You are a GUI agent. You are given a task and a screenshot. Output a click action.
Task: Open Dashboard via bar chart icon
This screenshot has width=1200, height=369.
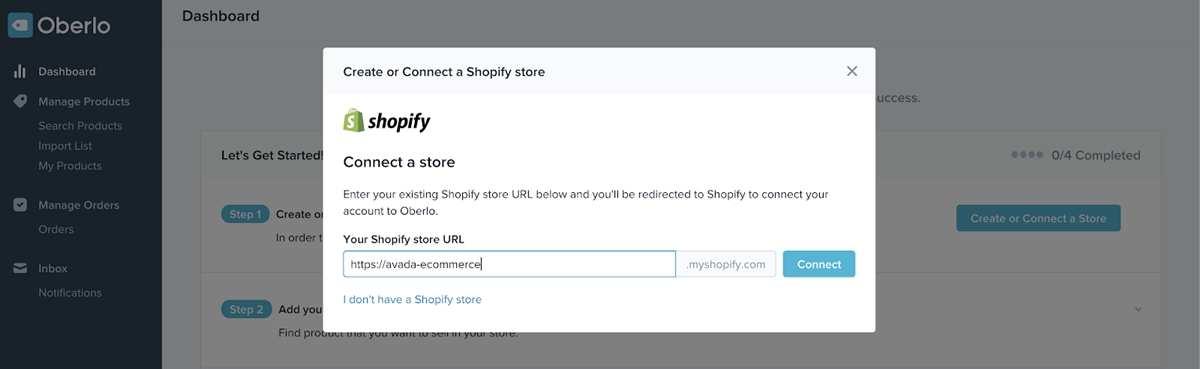click(x=20, y=72)
